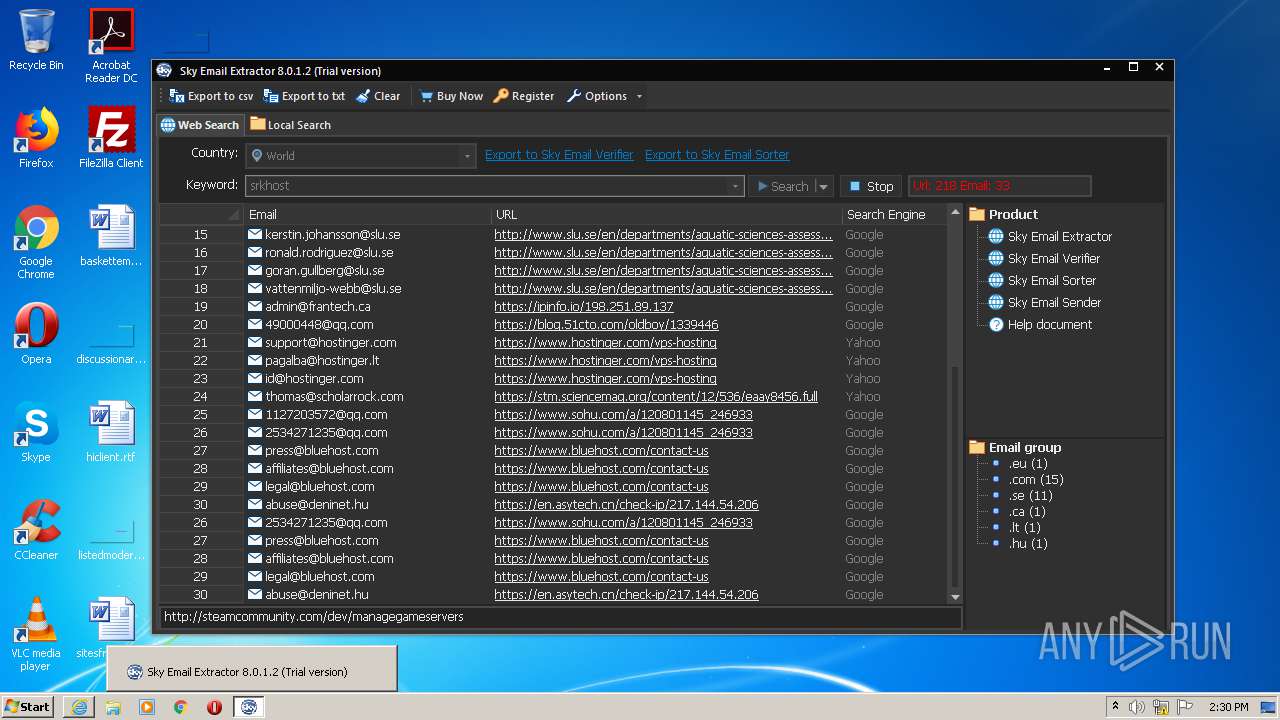Click Internet Explorer taskbar icon
1280x720 pixels.
[79, 707]
